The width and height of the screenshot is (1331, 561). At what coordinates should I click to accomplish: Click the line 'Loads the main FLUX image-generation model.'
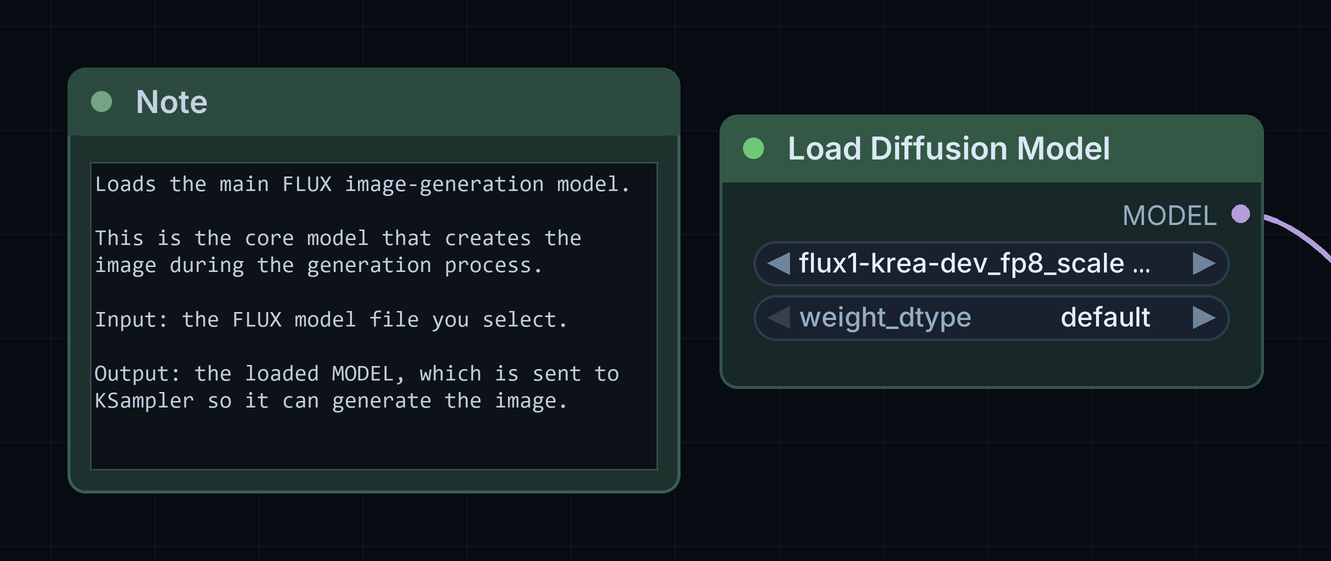[x=363, y=184]
